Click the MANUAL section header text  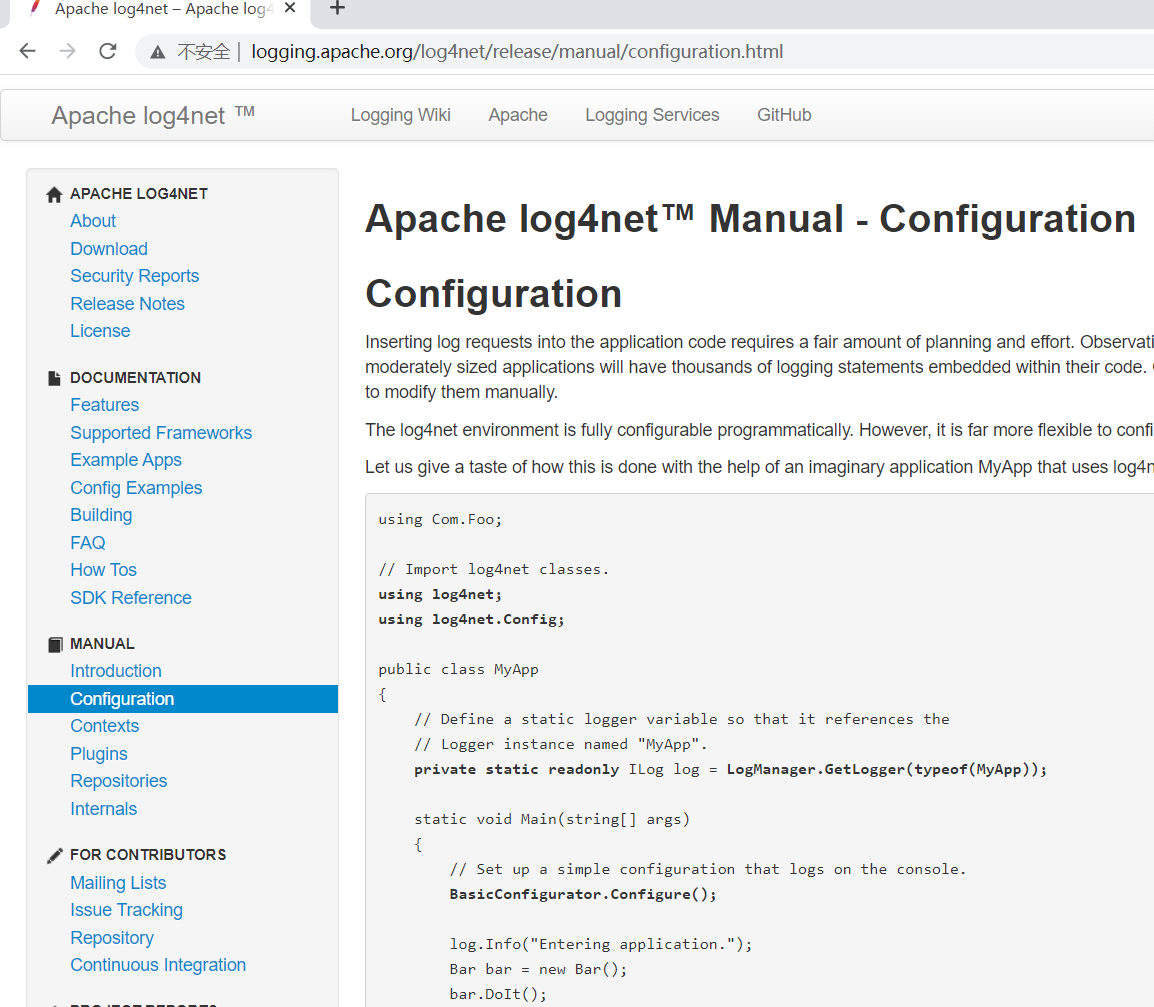(102, 644)
